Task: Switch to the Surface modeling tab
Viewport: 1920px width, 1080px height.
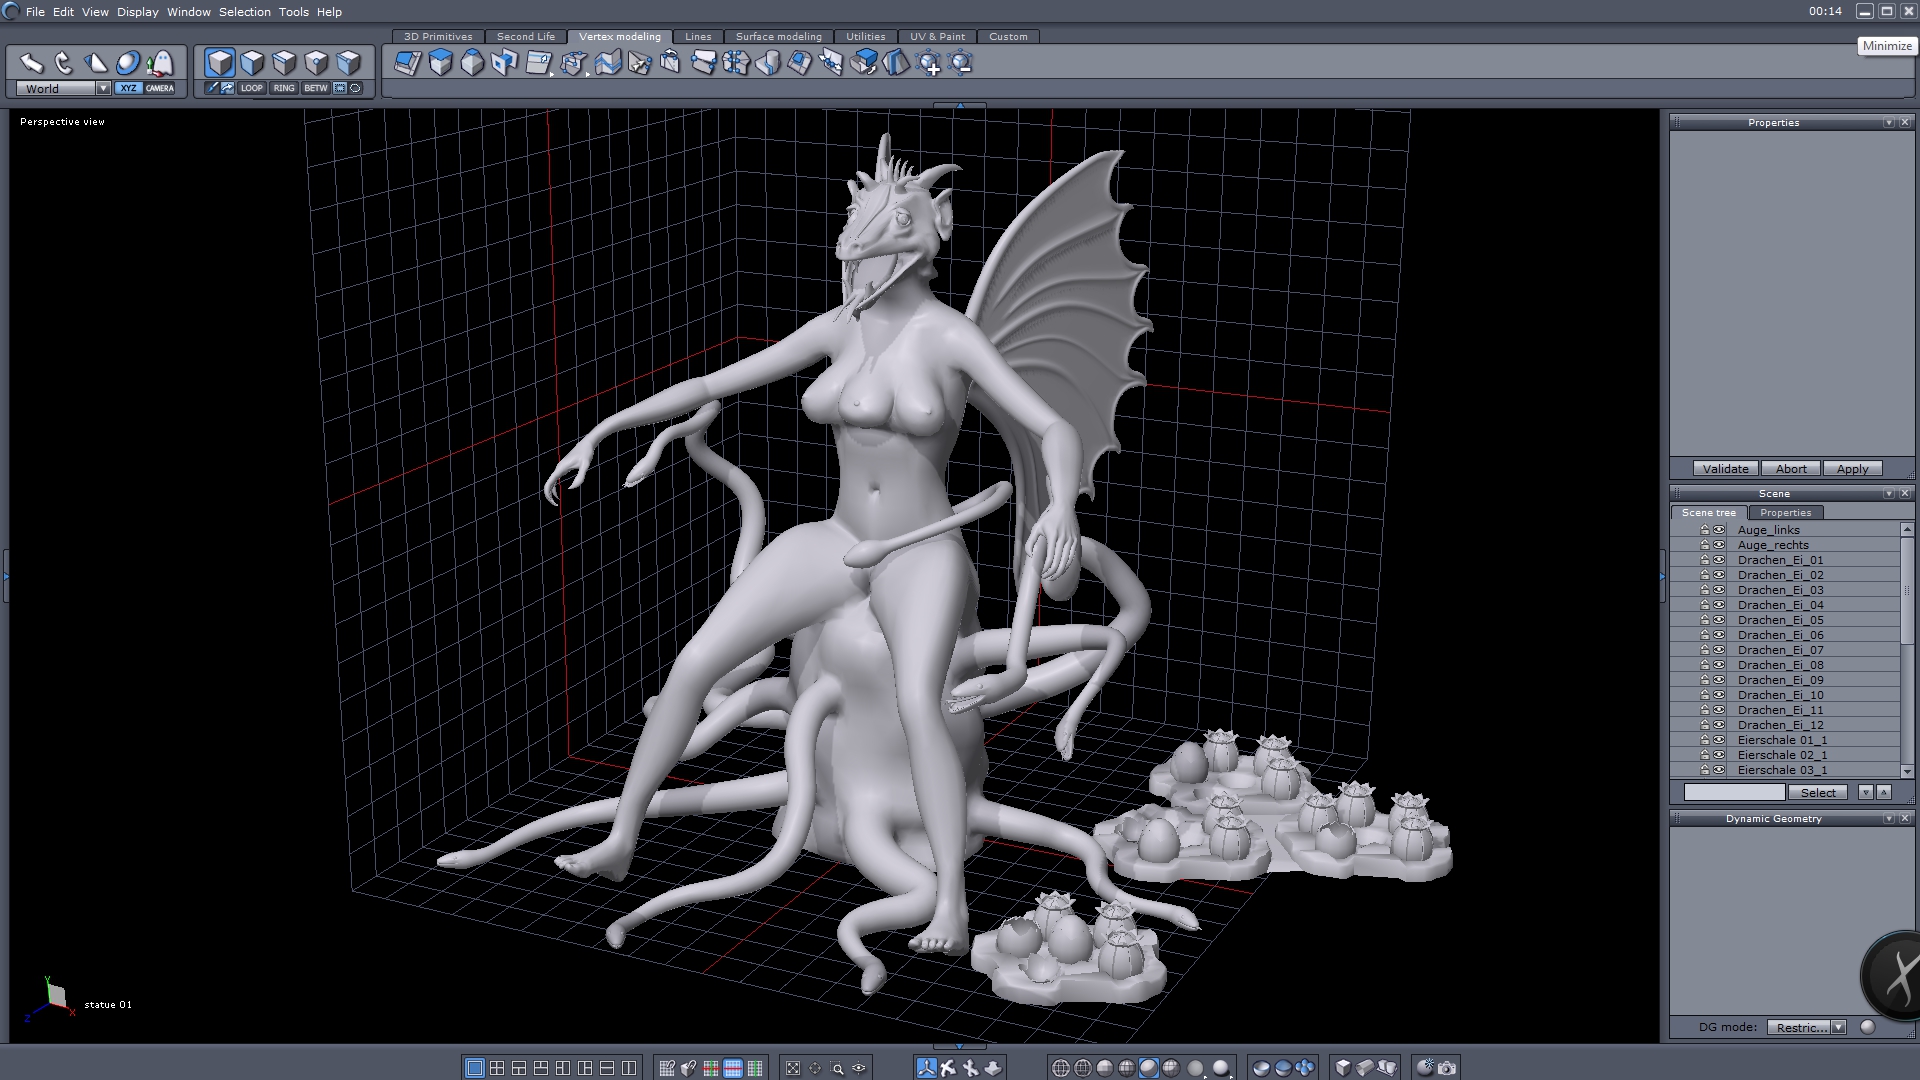Action: coord(778,36)
